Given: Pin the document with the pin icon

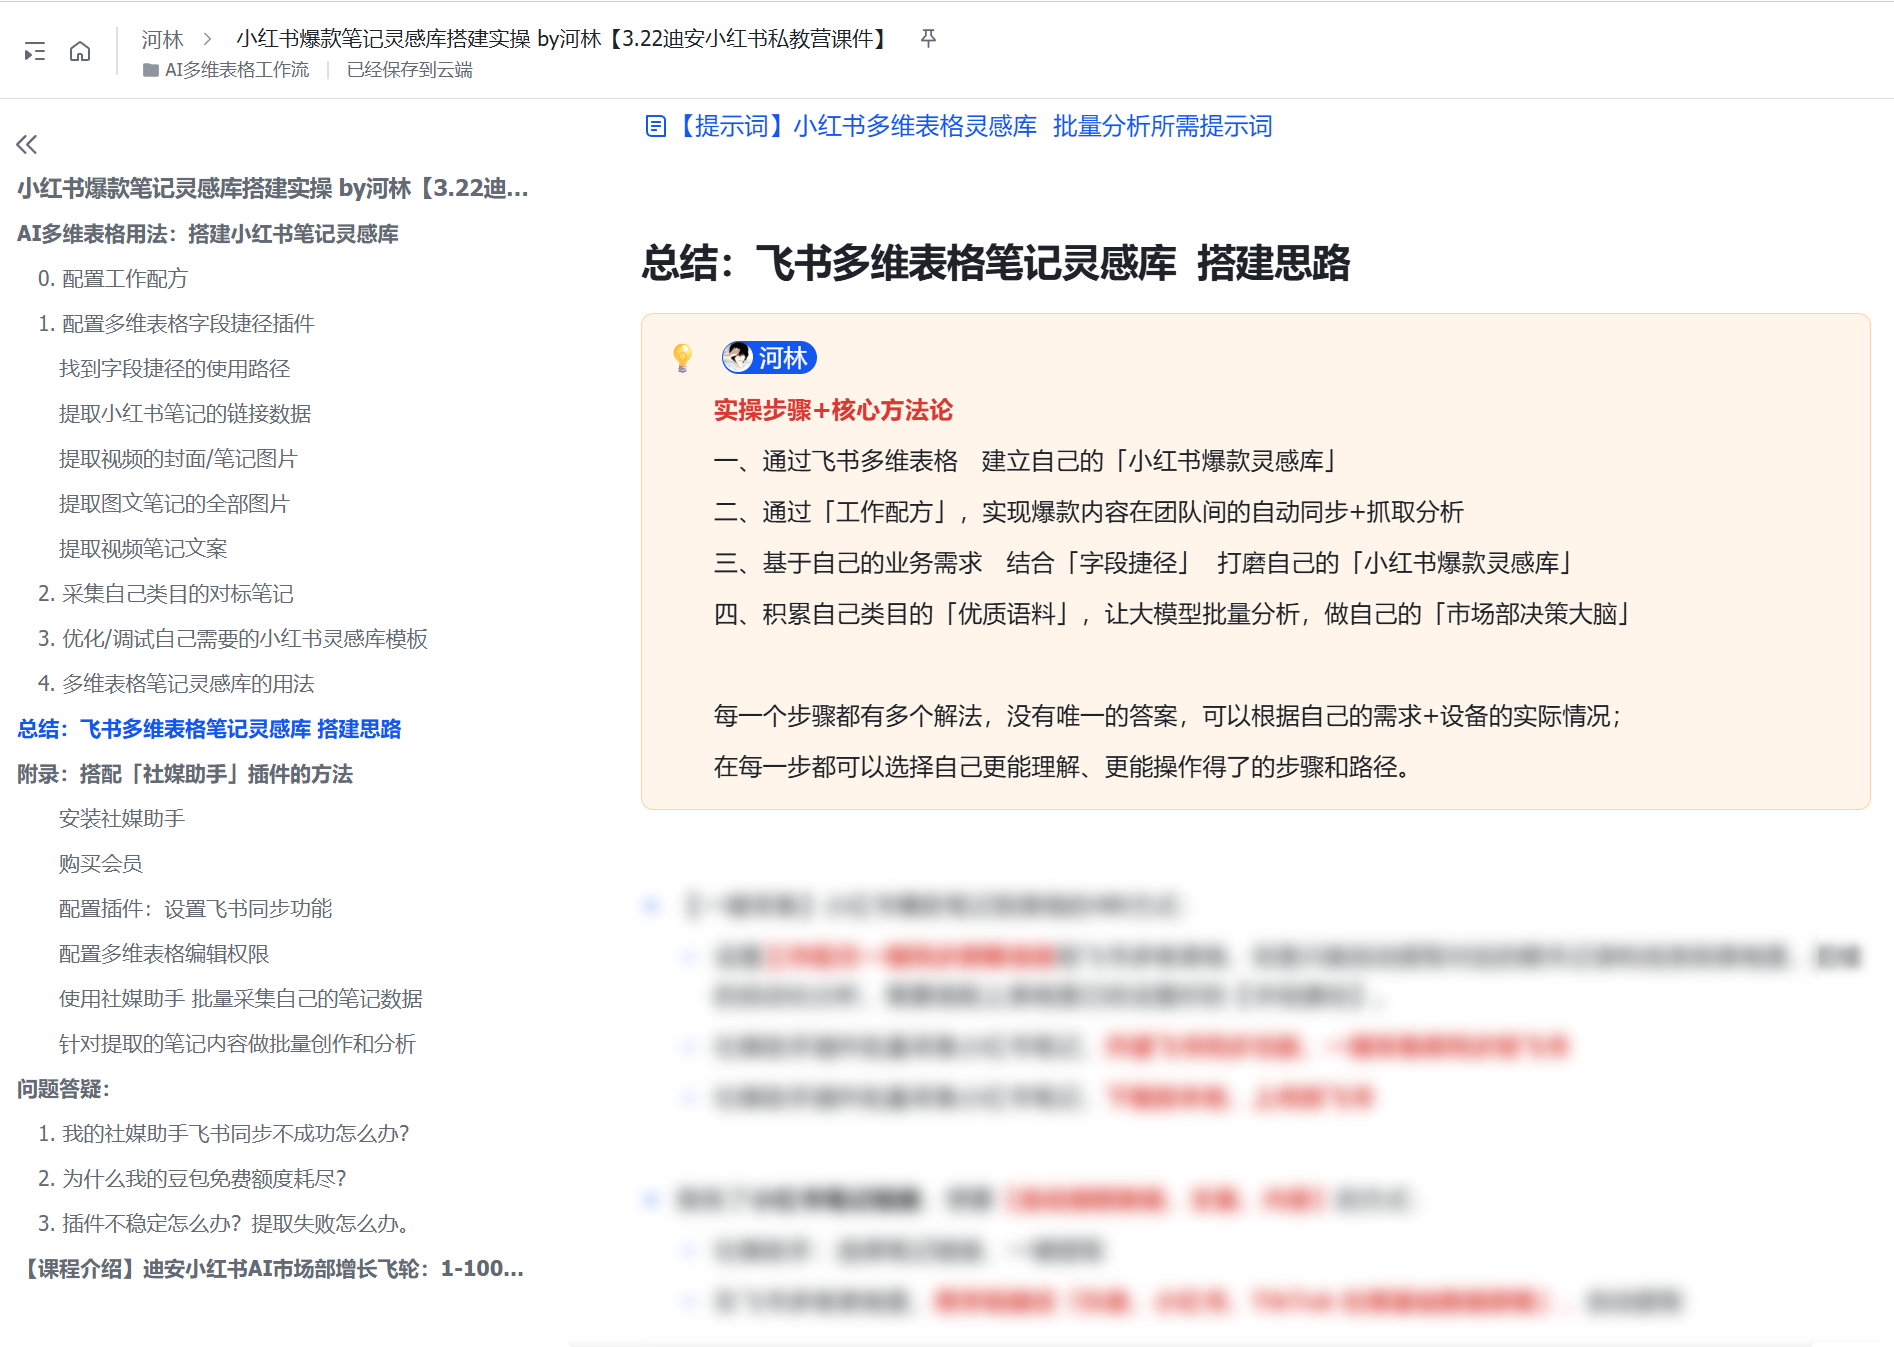Looking at the screenshot, I should pyautogui.click(x=928, y=38).
